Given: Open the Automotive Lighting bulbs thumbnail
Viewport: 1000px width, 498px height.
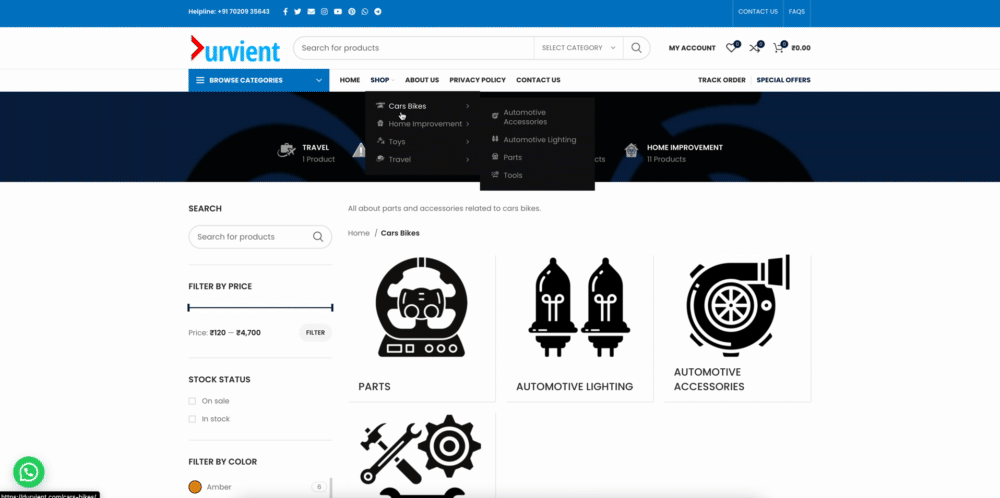Looking at the screenshot, I should [579, 307].
